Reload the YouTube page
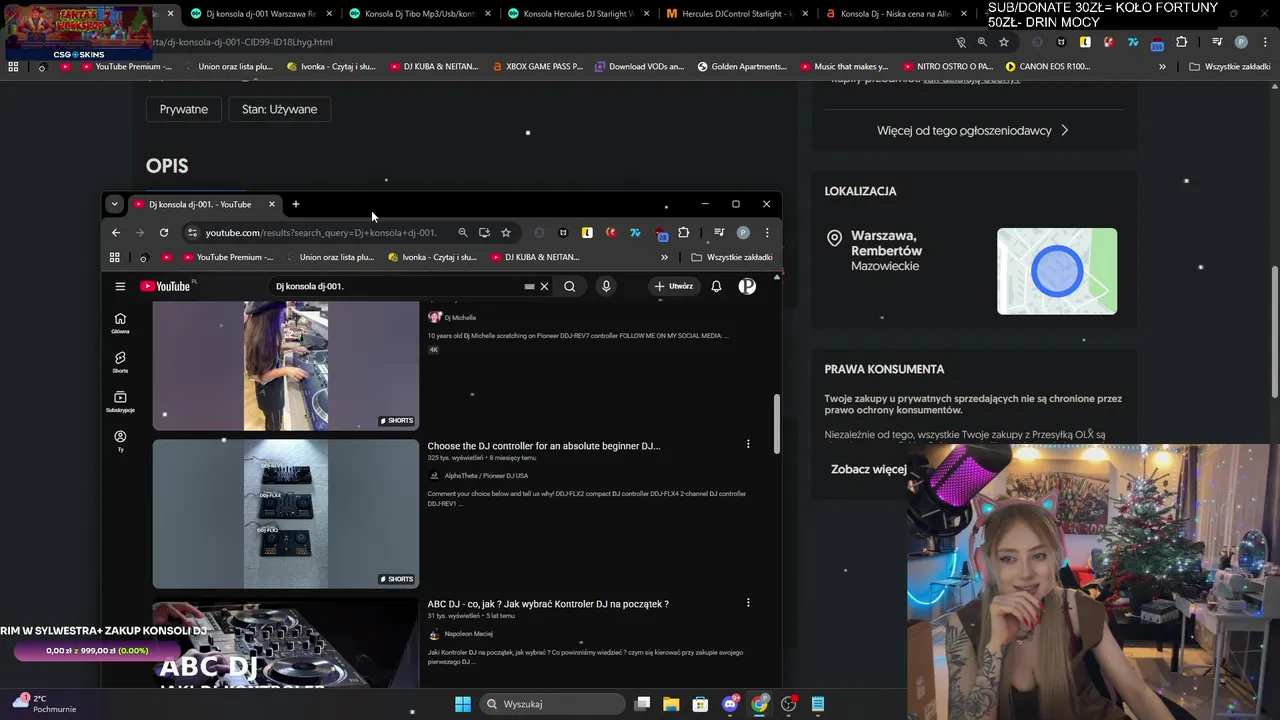Screen dimensions: 1280x720 click(x=164, y=232)
